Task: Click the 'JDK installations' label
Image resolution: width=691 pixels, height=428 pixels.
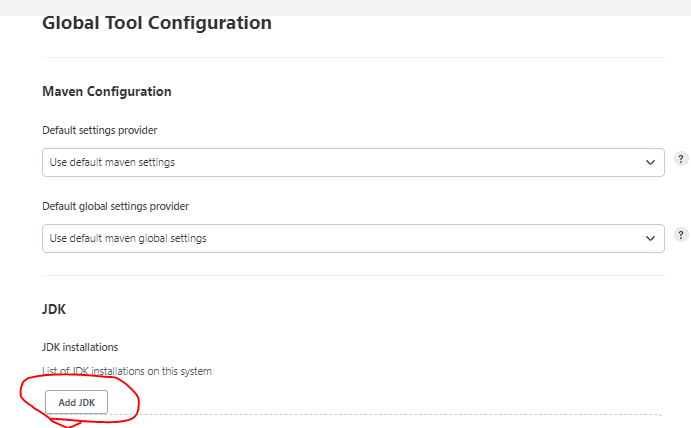Action: click(x=80, y=347)
